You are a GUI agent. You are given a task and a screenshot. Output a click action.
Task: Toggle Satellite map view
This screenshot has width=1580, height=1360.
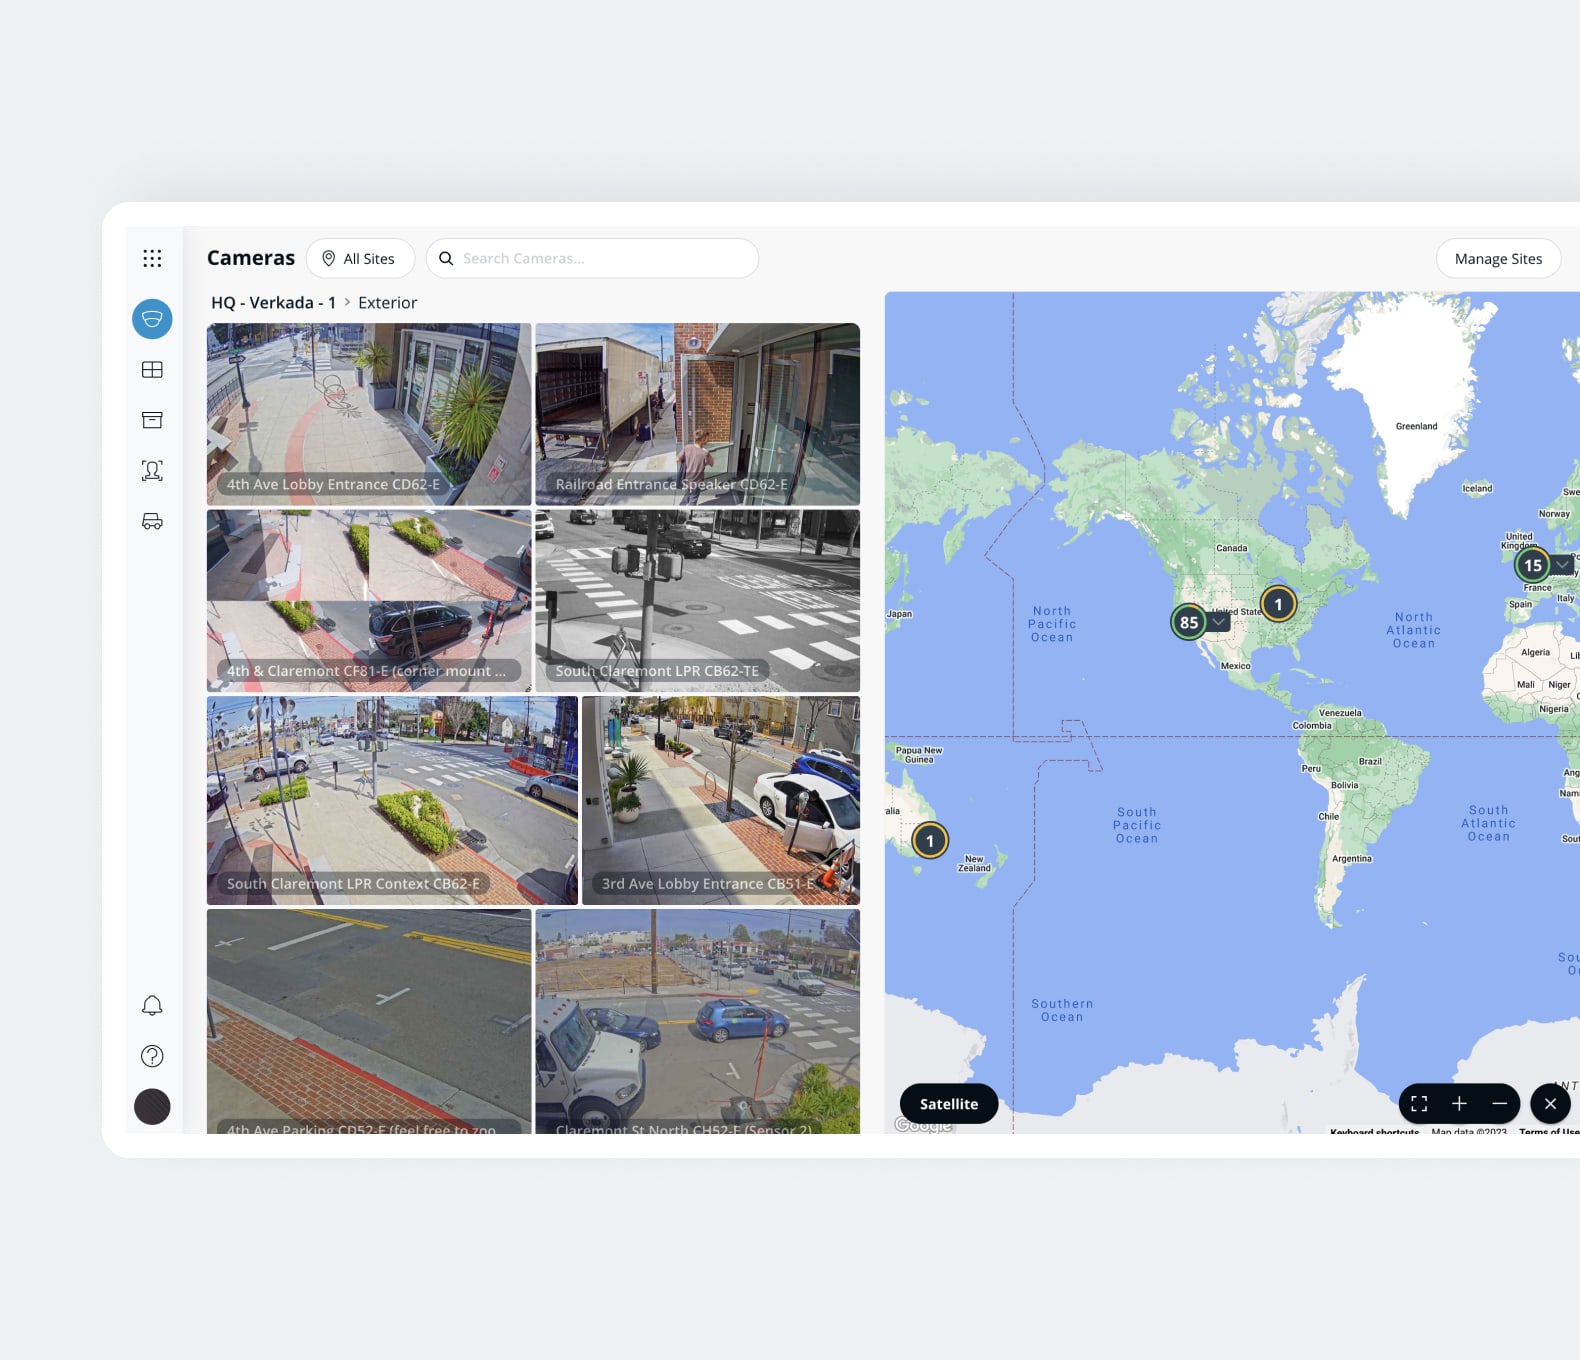(949, 1104)
